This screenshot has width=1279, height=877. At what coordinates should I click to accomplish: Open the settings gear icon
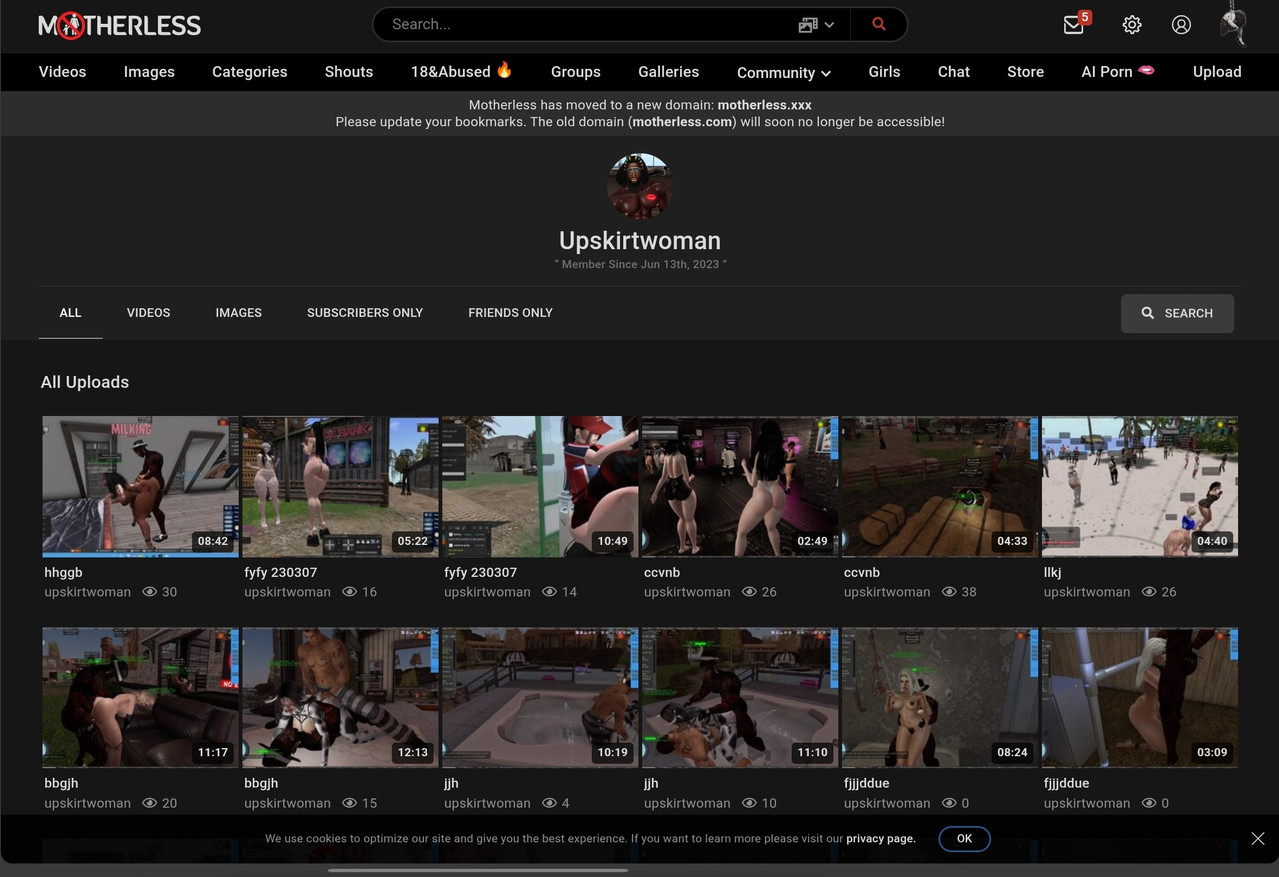point(1132,25)
